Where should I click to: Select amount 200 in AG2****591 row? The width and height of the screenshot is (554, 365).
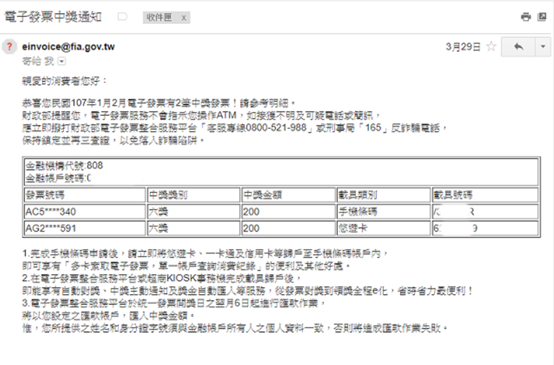click(288, 228)
